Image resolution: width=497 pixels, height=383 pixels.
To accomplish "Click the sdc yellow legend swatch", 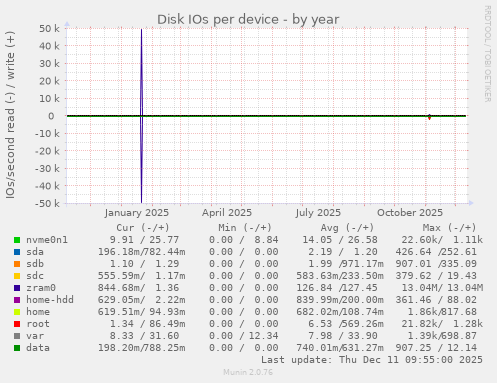I will point(17,276).
